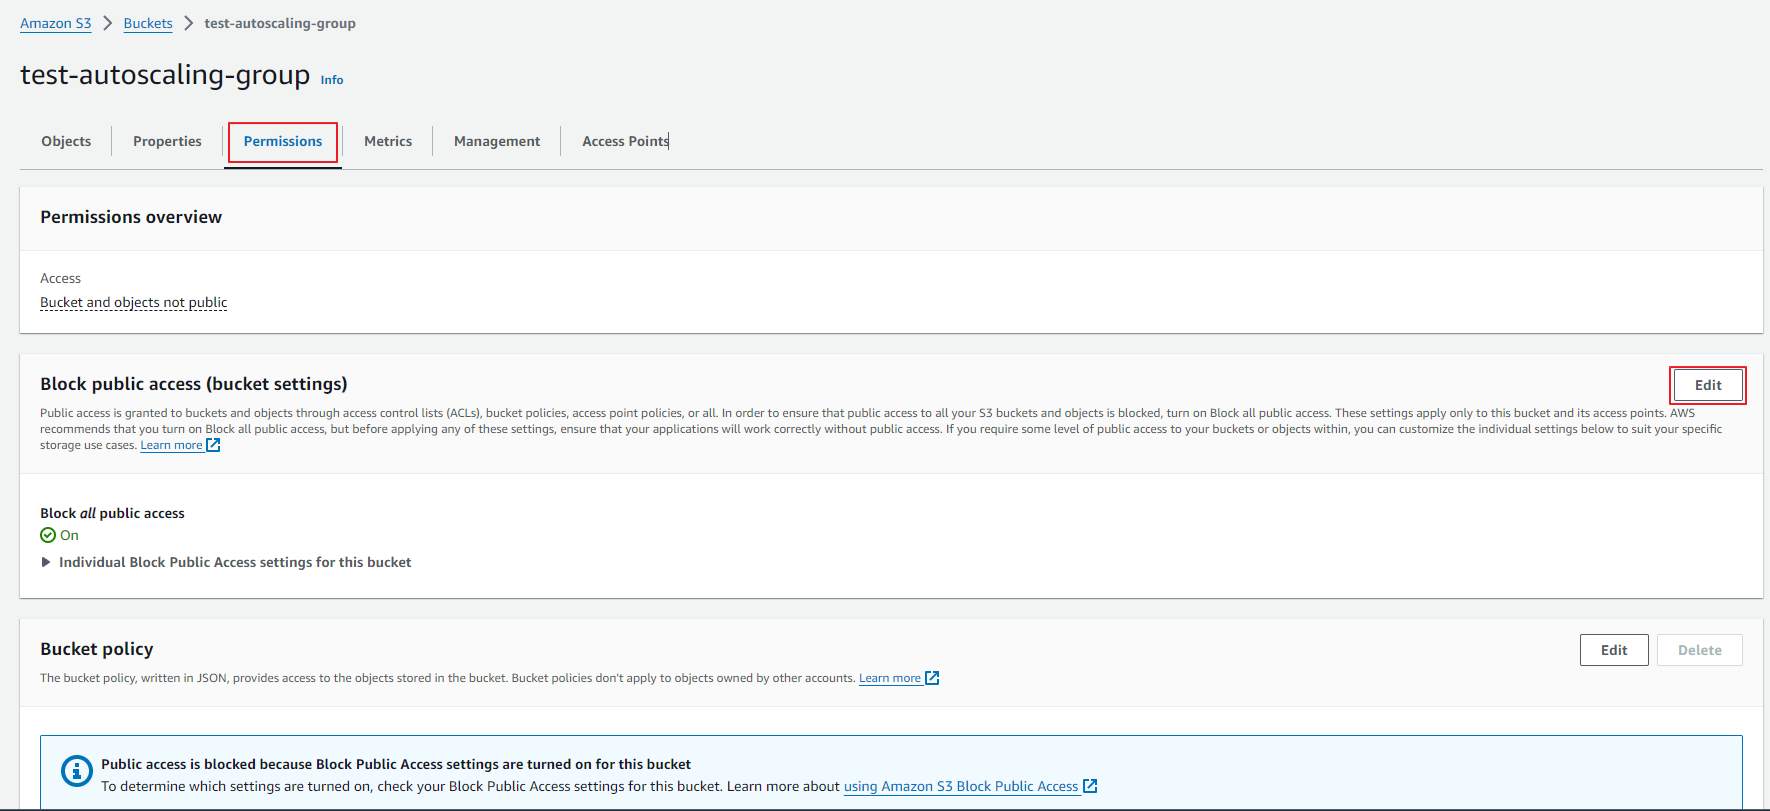Screen dimensions: 1770x811
Task: Open Learn more link under Bucket policy
Action: [x=890, y=678]
